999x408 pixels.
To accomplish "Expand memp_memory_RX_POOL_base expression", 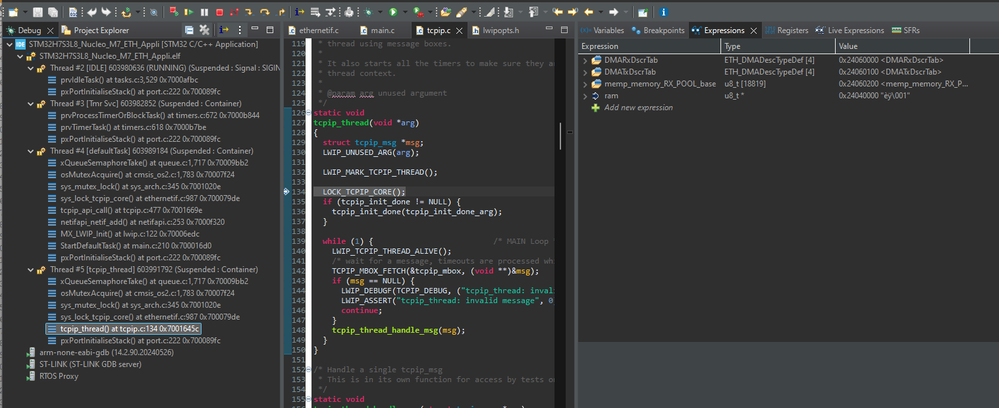I will coord(585,83).
